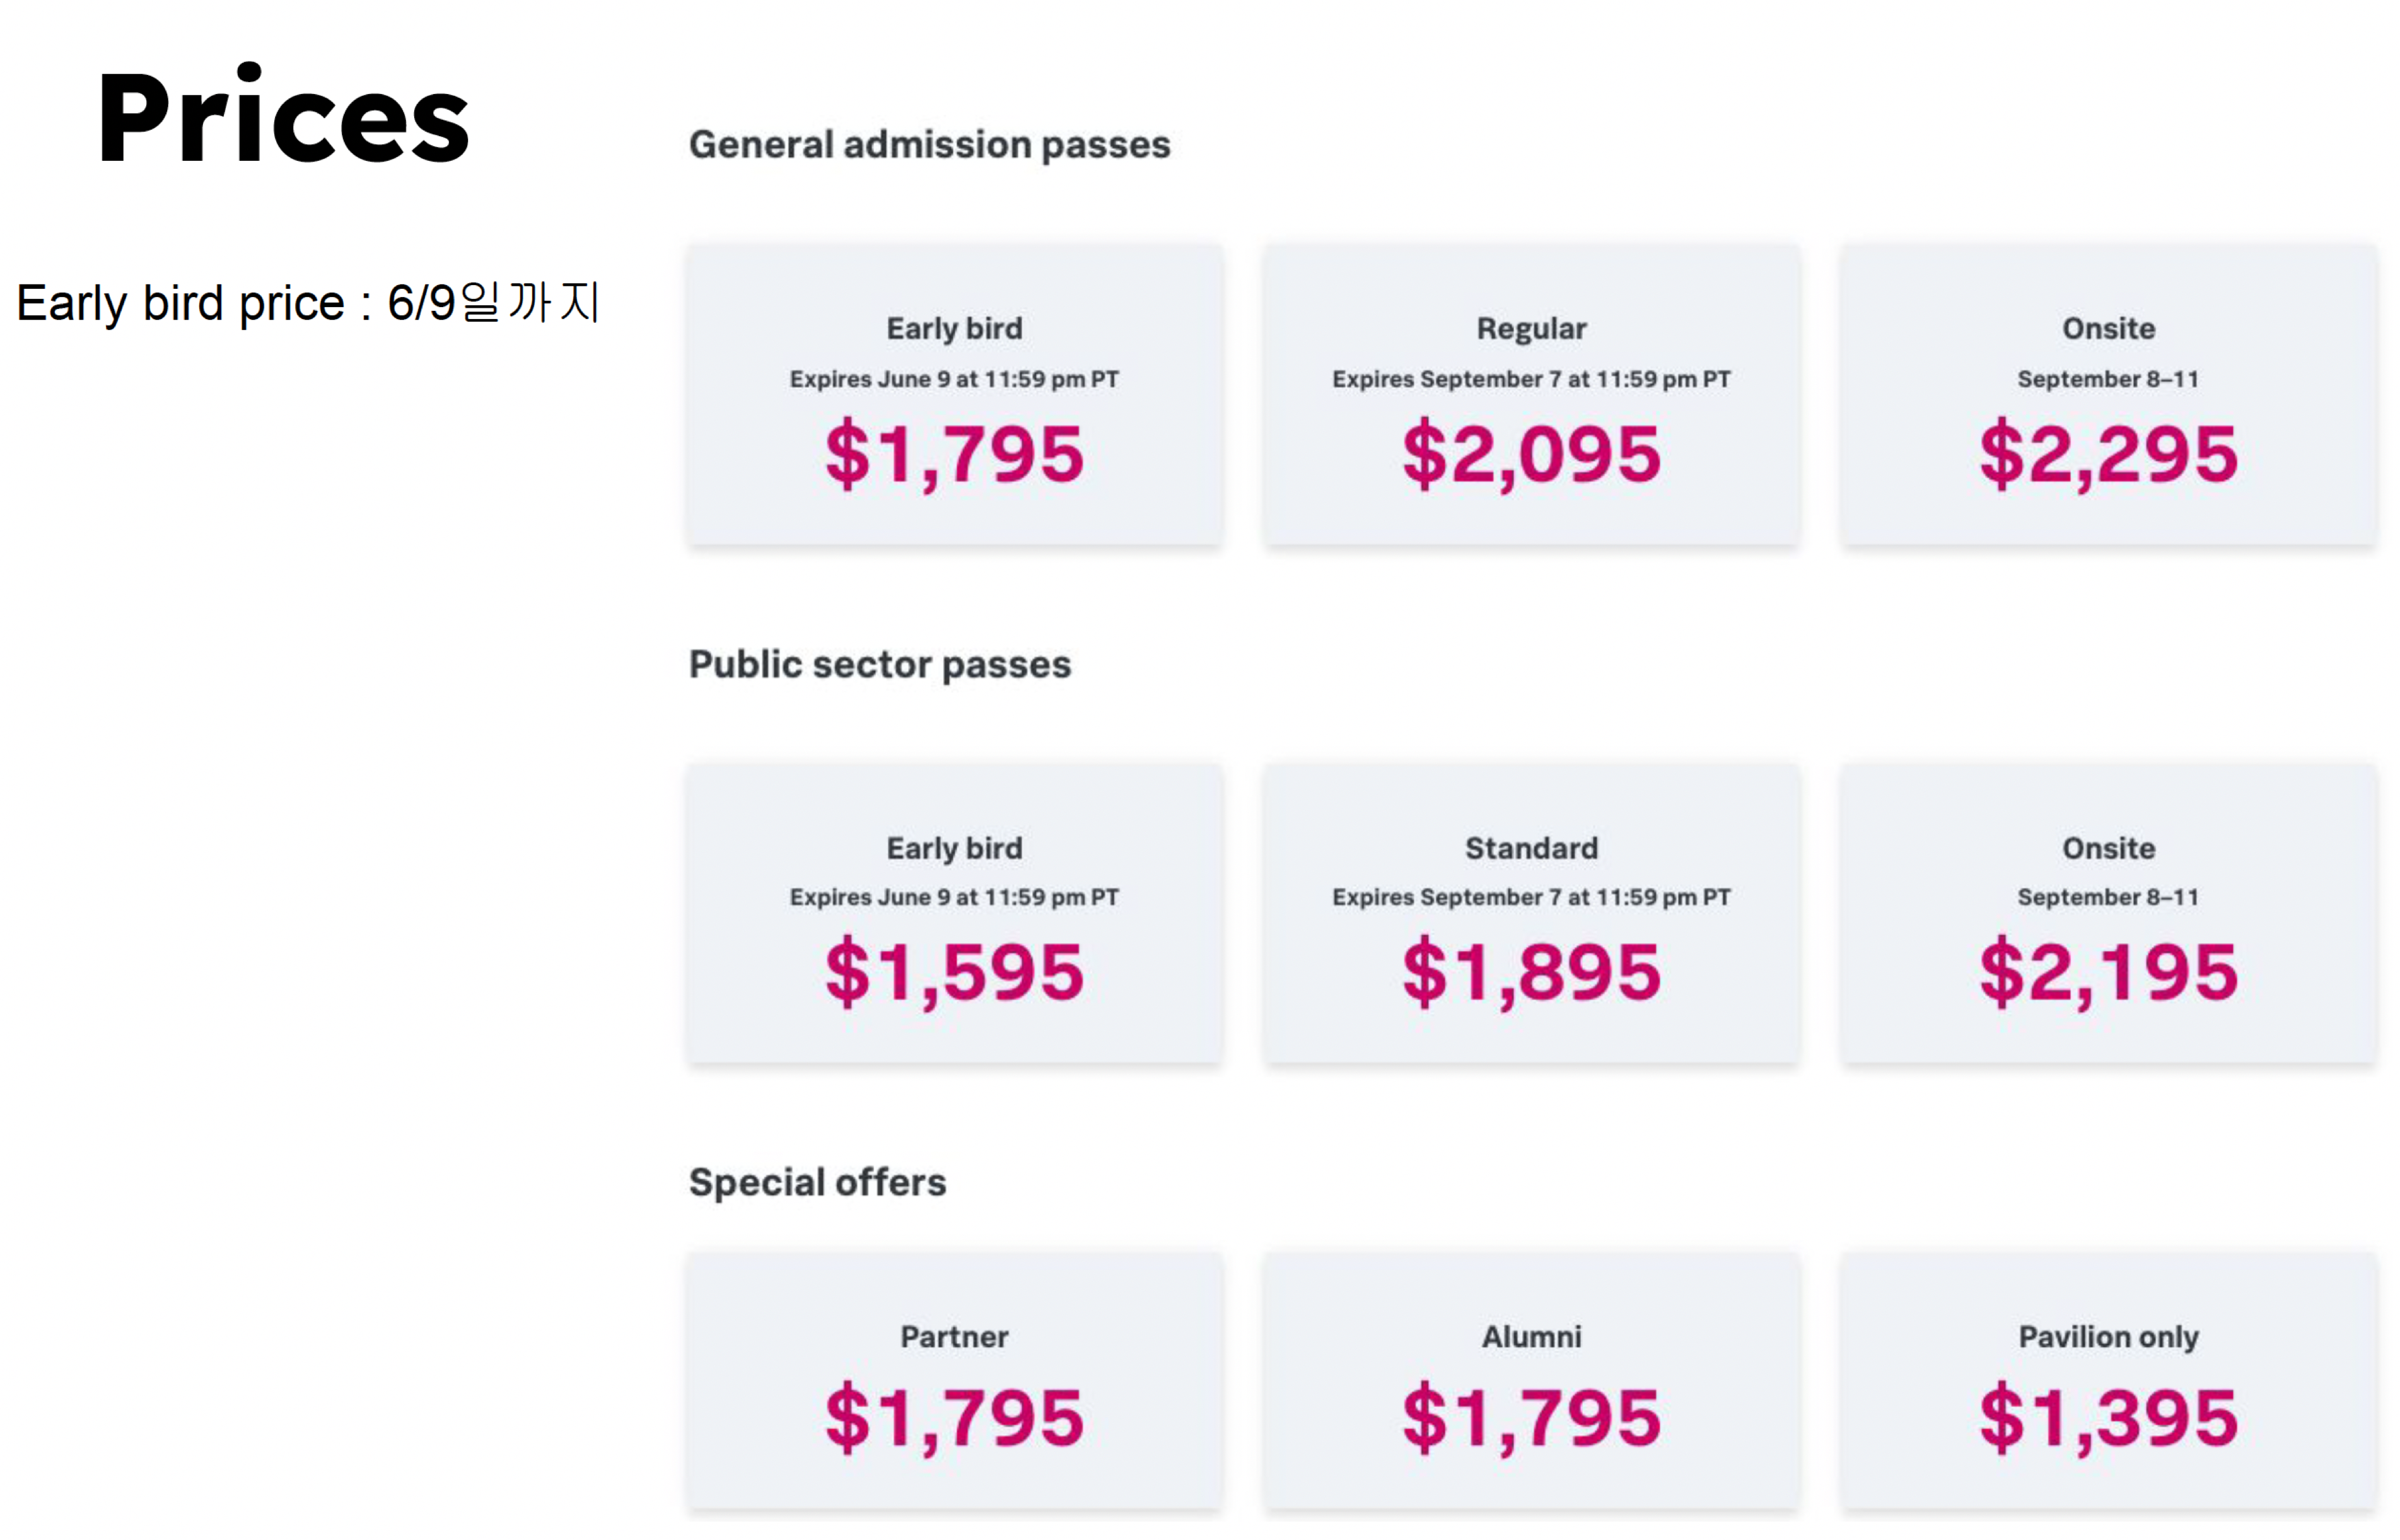Click the $1,795 Alumni price
The width and height of the screenshot is (2400, 1540).
click(x=1531, y=1418)
